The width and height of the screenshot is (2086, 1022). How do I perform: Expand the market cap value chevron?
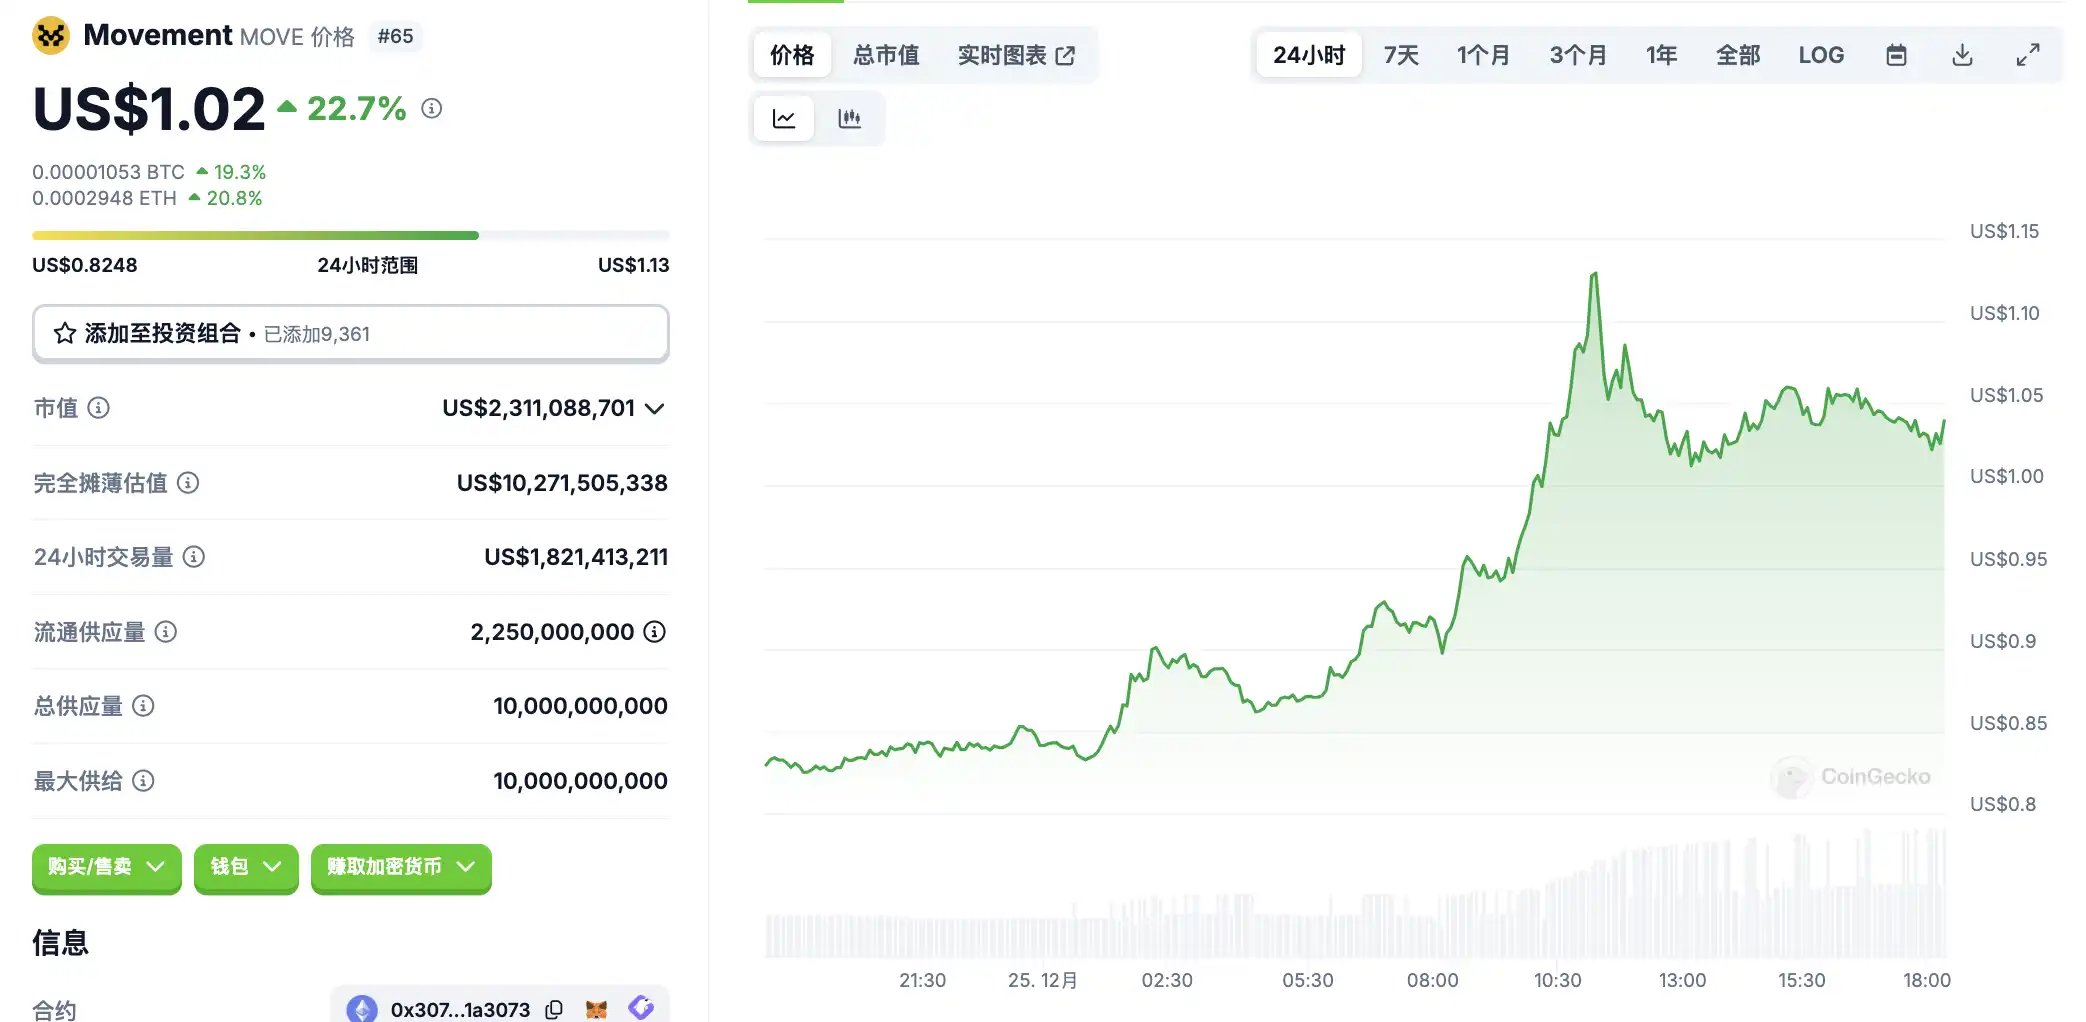pos(655,408)
